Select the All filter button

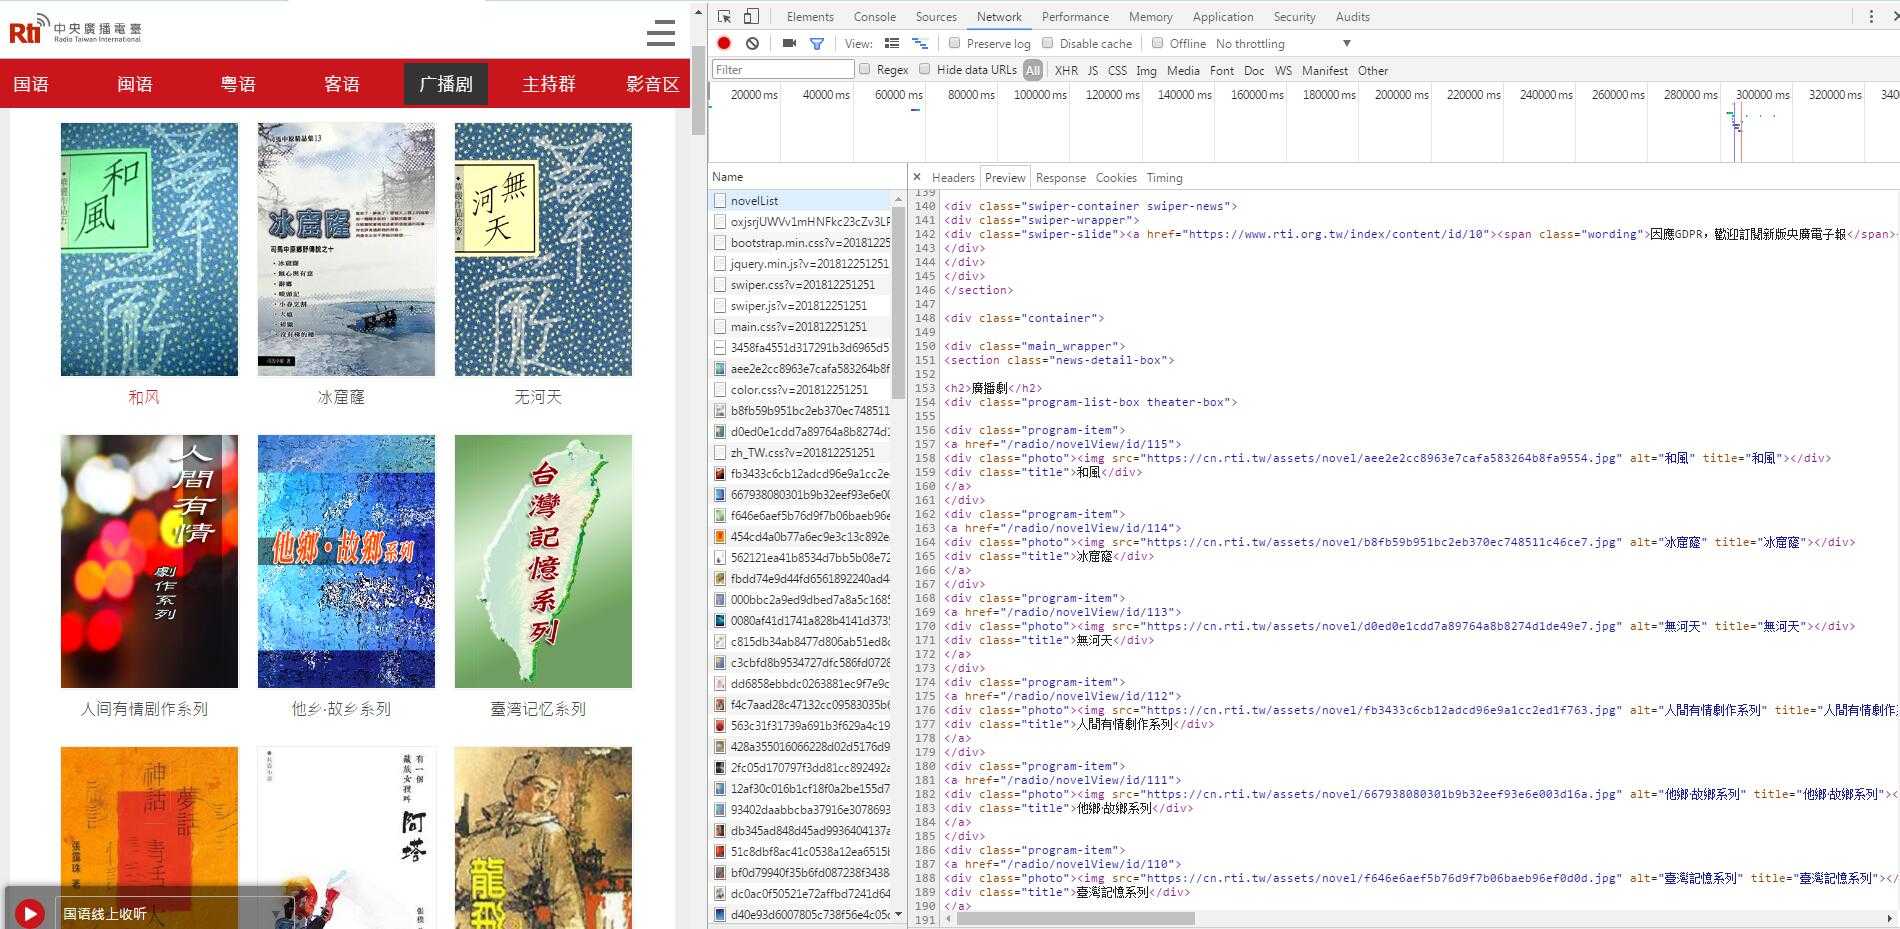pos(1033,70)
